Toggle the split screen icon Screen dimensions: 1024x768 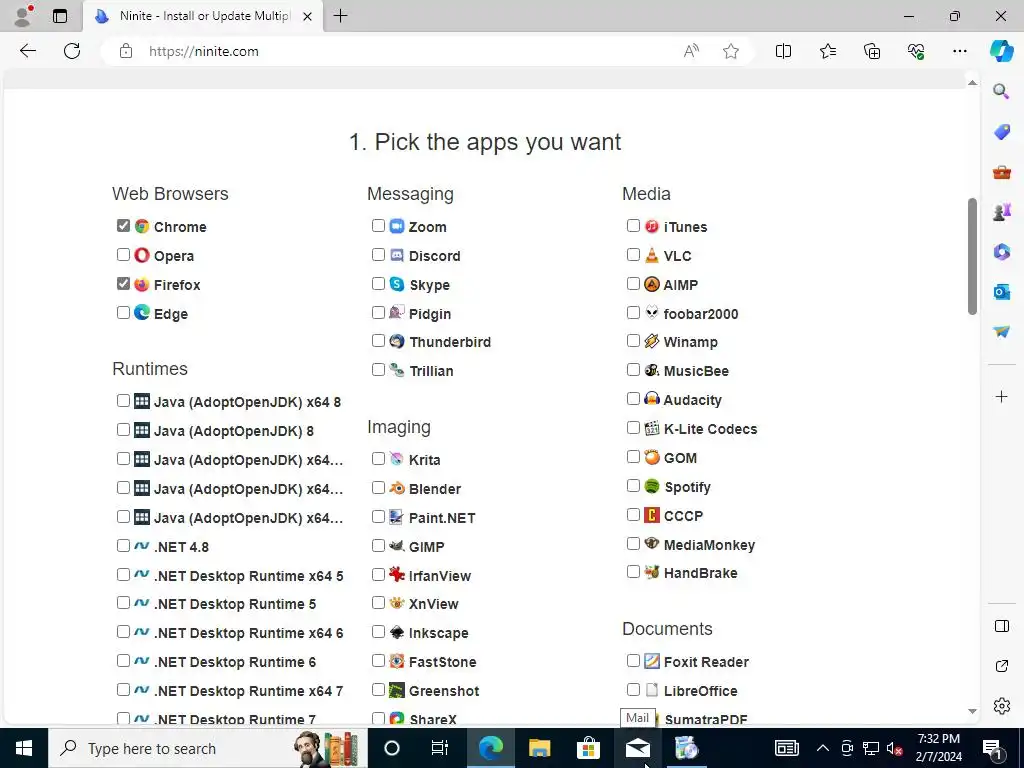tap(783, 51)
